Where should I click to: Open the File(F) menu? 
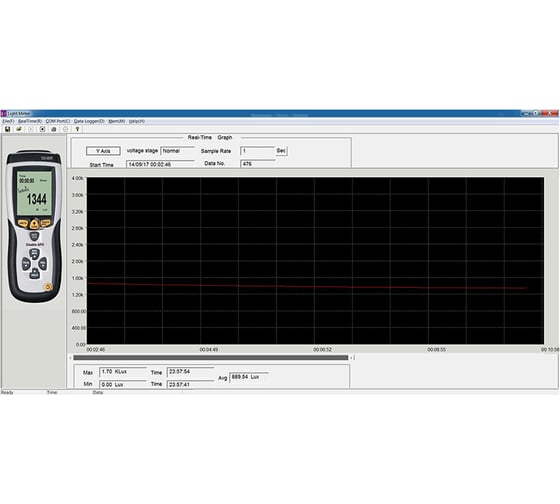coord(8,121)
